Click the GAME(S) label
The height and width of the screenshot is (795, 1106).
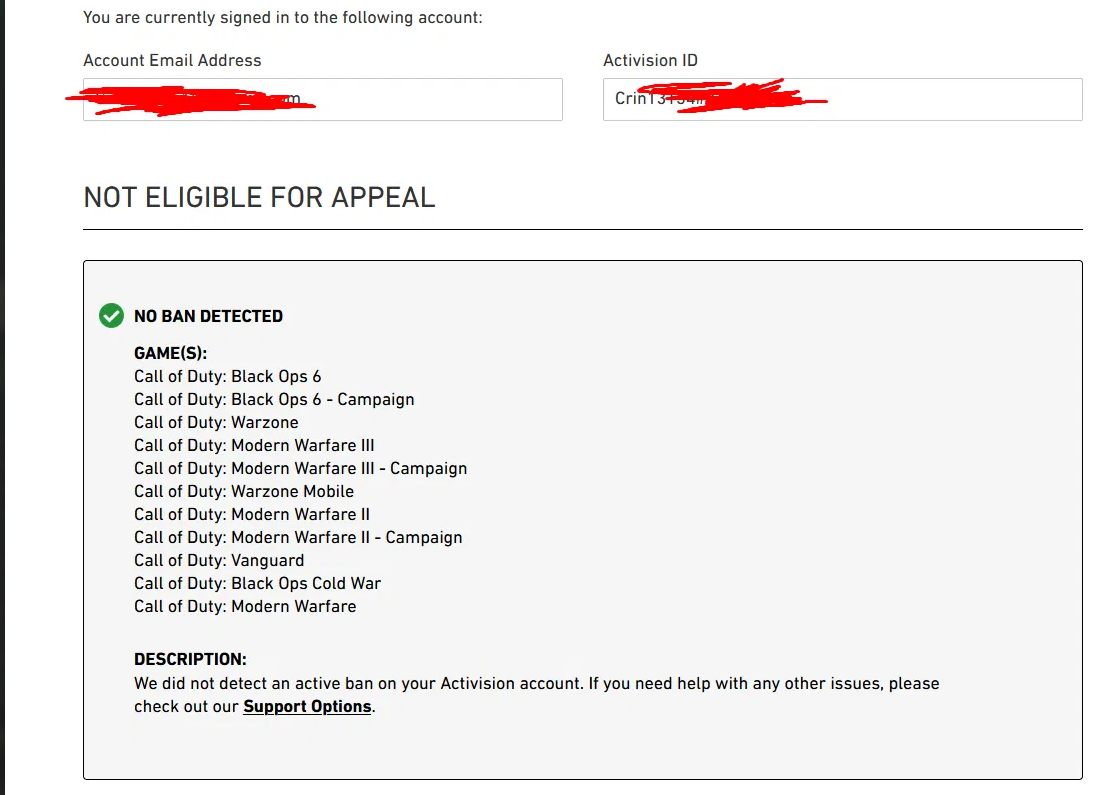pos(170,353)
